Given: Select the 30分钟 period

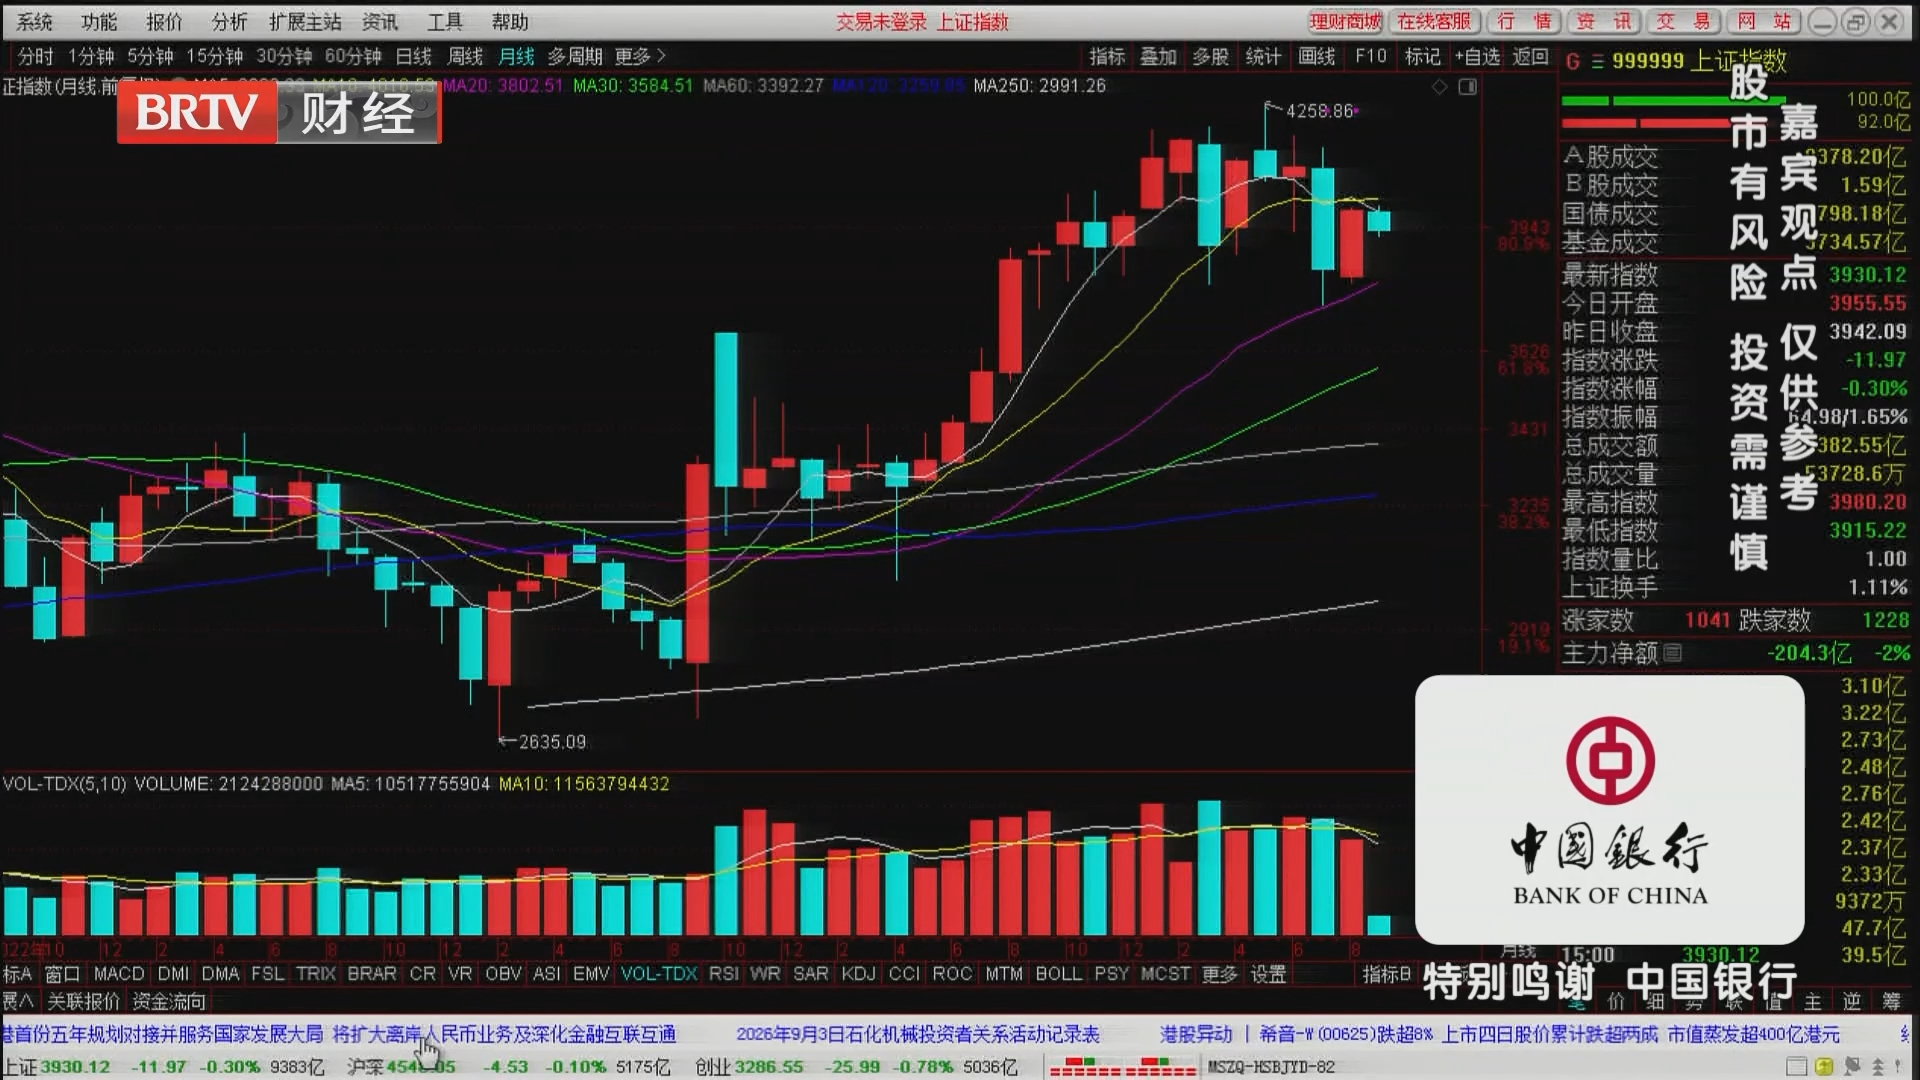Looking at the screenshot, I should click(284, 57).
